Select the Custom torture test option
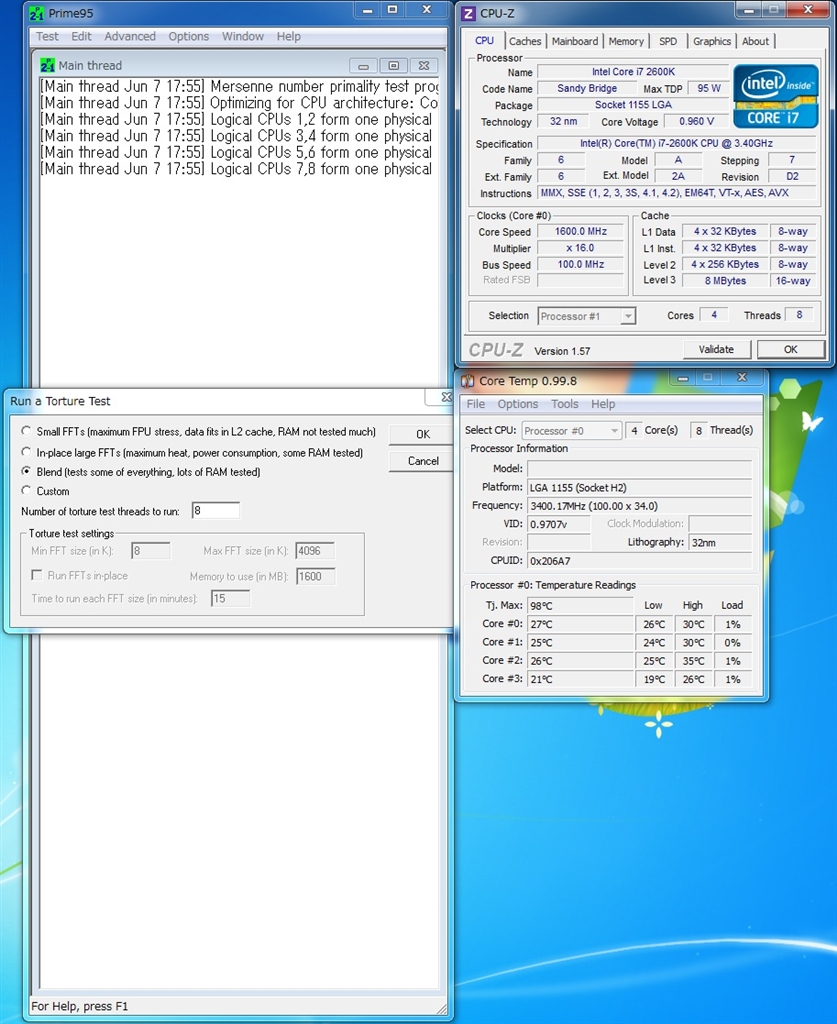 pos(27,491)
